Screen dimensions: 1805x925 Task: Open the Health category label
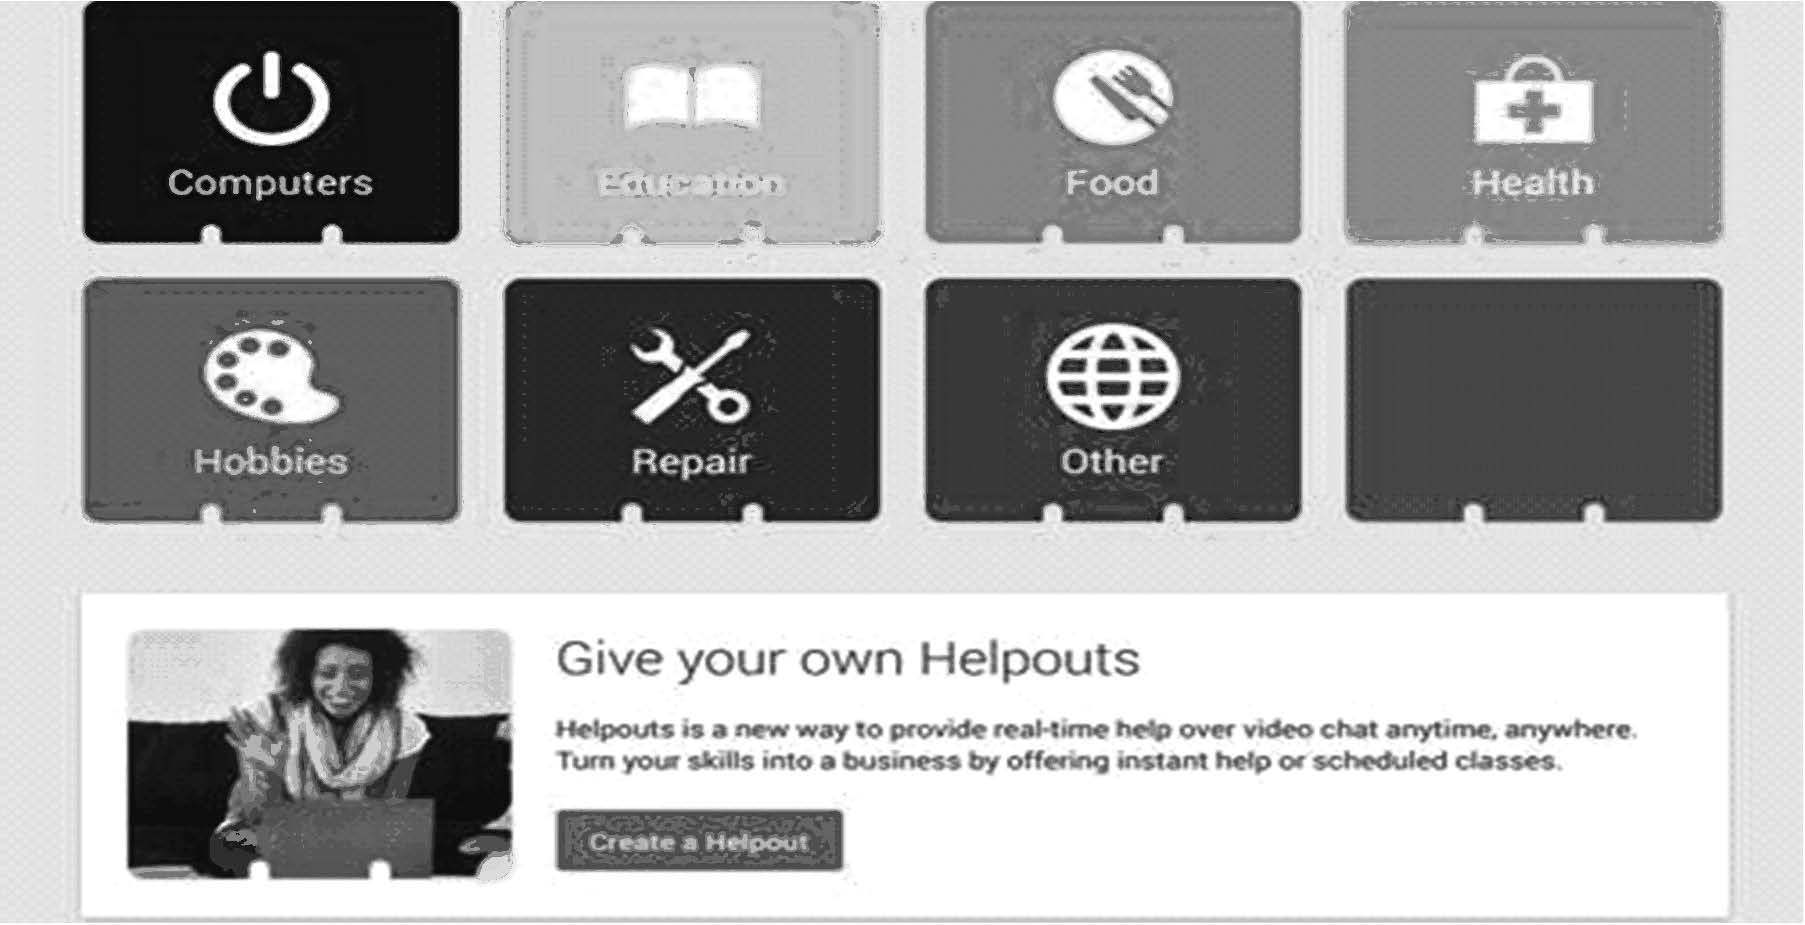[x=1533, y=182]
